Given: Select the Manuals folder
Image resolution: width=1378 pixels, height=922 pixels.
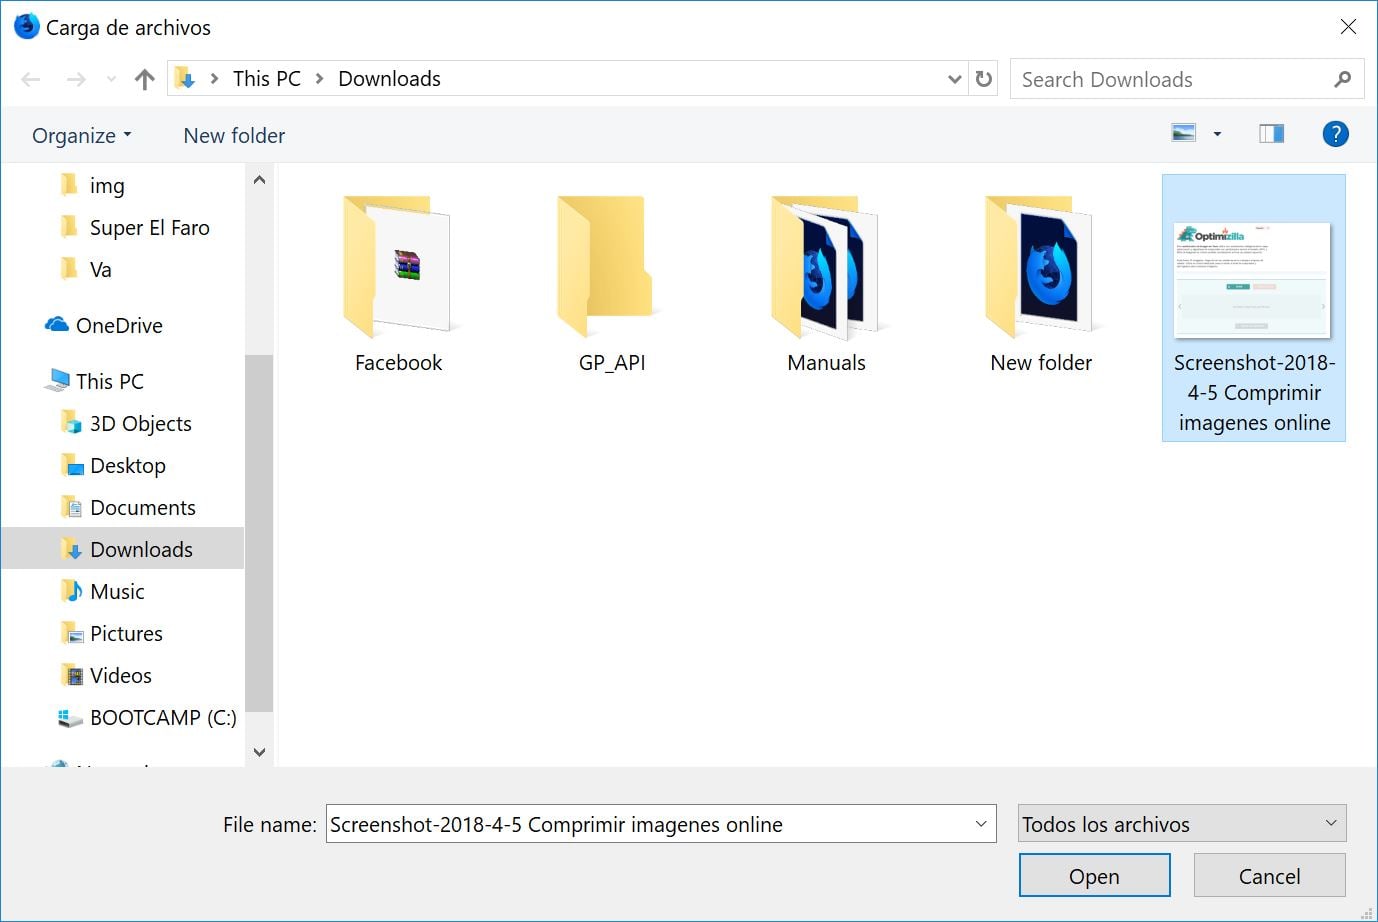Looking at the screenshot, I should [x=826, y=267].
